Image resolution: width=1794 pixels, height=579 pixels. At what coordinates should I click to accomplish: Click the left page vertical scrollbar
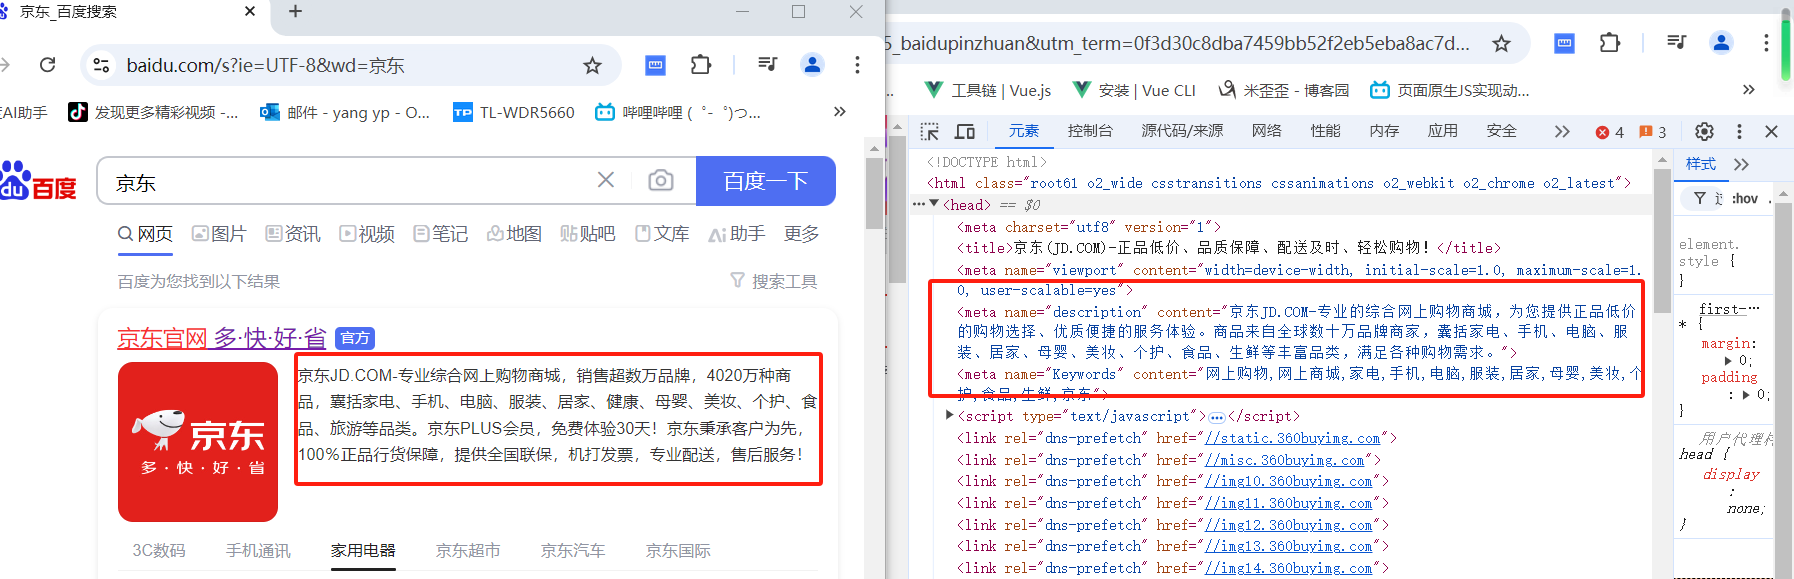coord(874,194)
